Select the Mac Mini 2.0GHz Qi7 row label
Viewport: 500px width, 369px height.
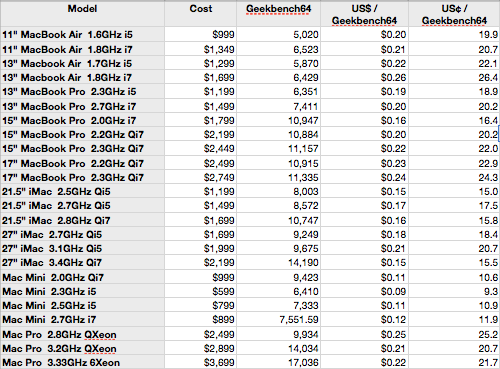[82, 277]
